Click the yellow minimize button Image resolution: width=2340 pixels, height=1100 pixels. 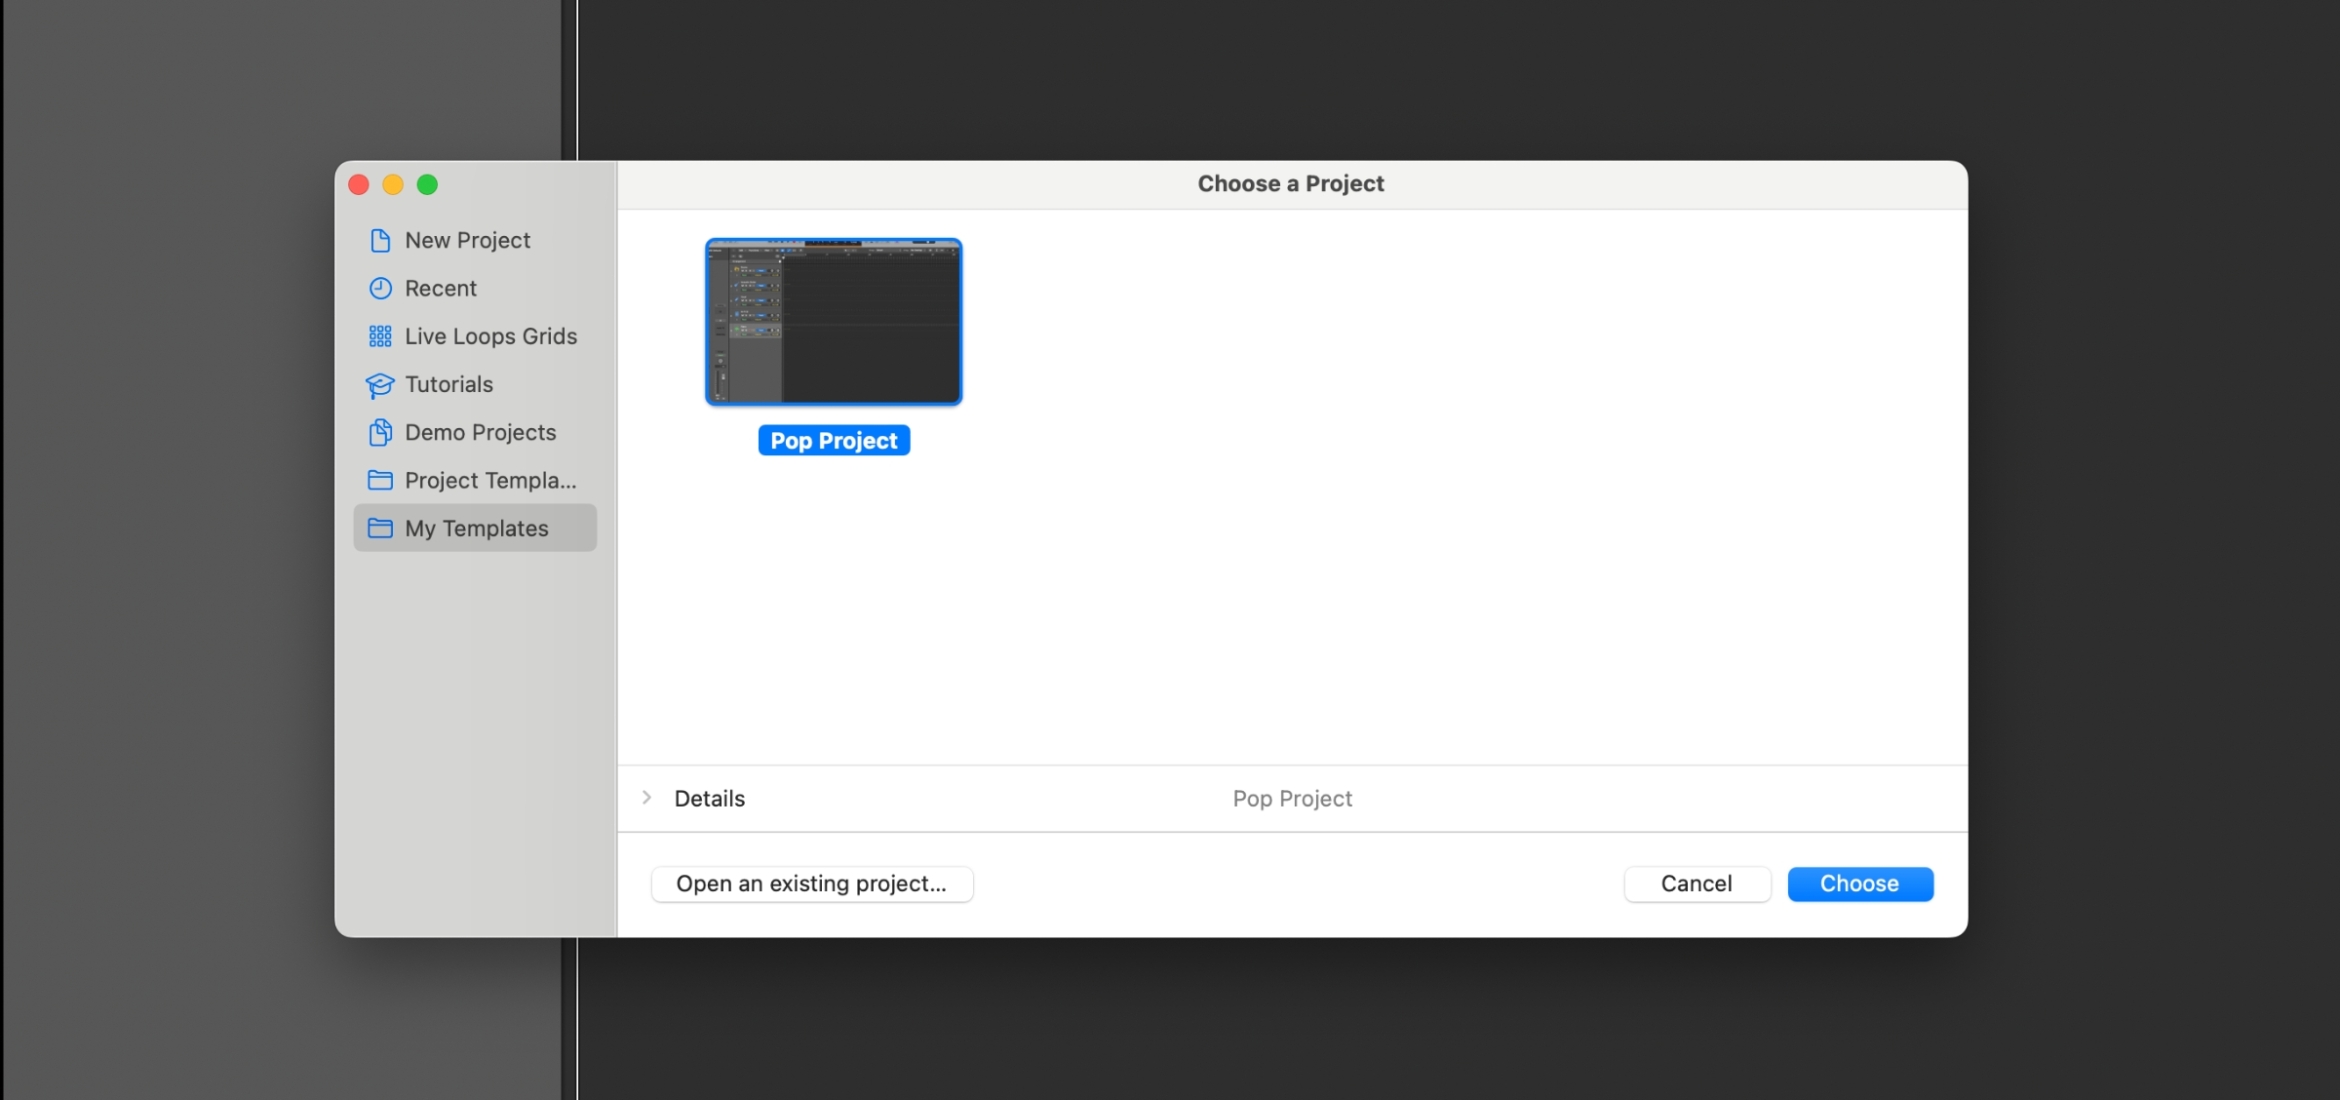393,184
